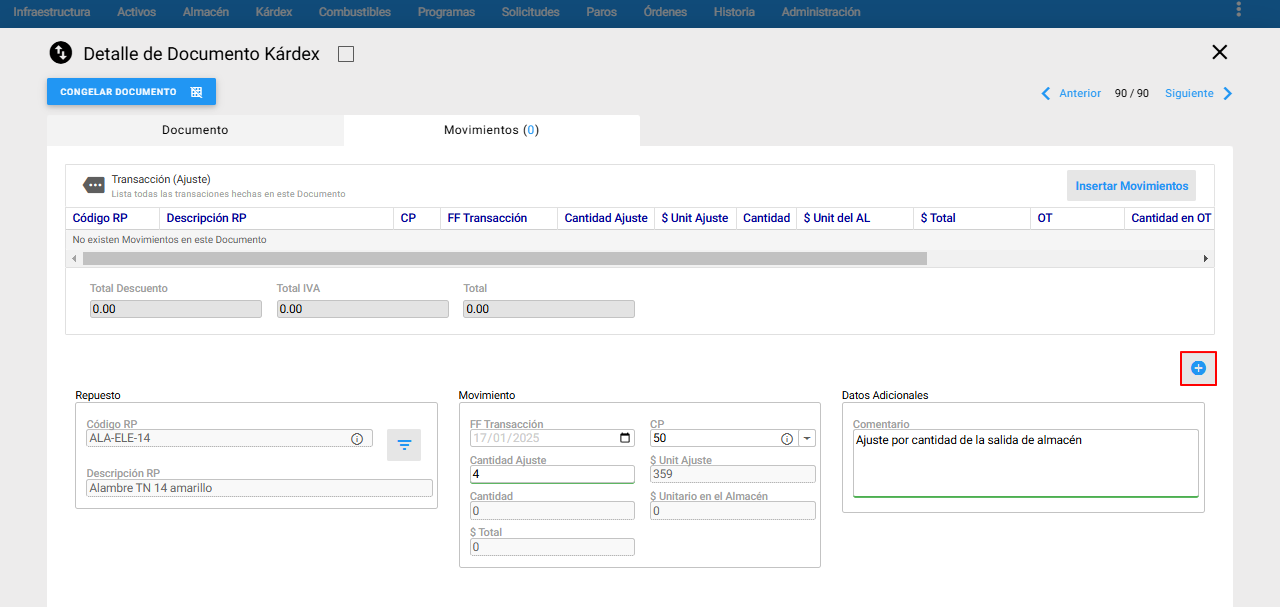
Task: Close the Detalle de Documento Kárdex panel
Action: pyautogui.click(x=1219, y=53)
